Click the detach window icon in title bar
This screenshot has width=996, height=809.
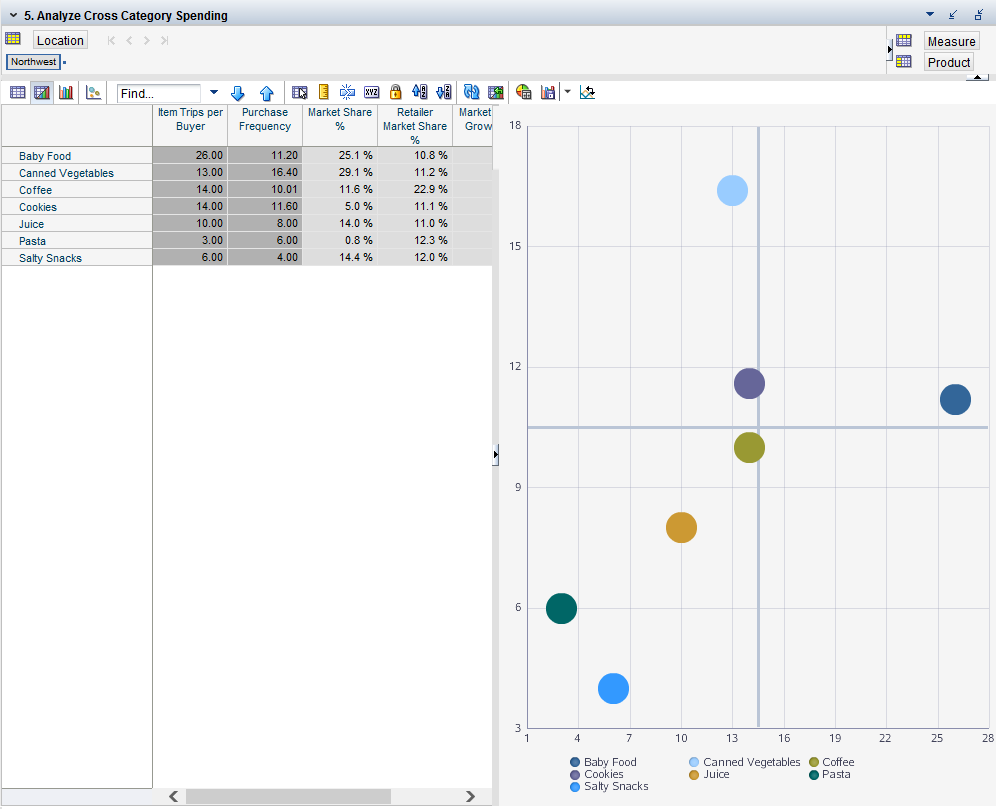(979, 15)
